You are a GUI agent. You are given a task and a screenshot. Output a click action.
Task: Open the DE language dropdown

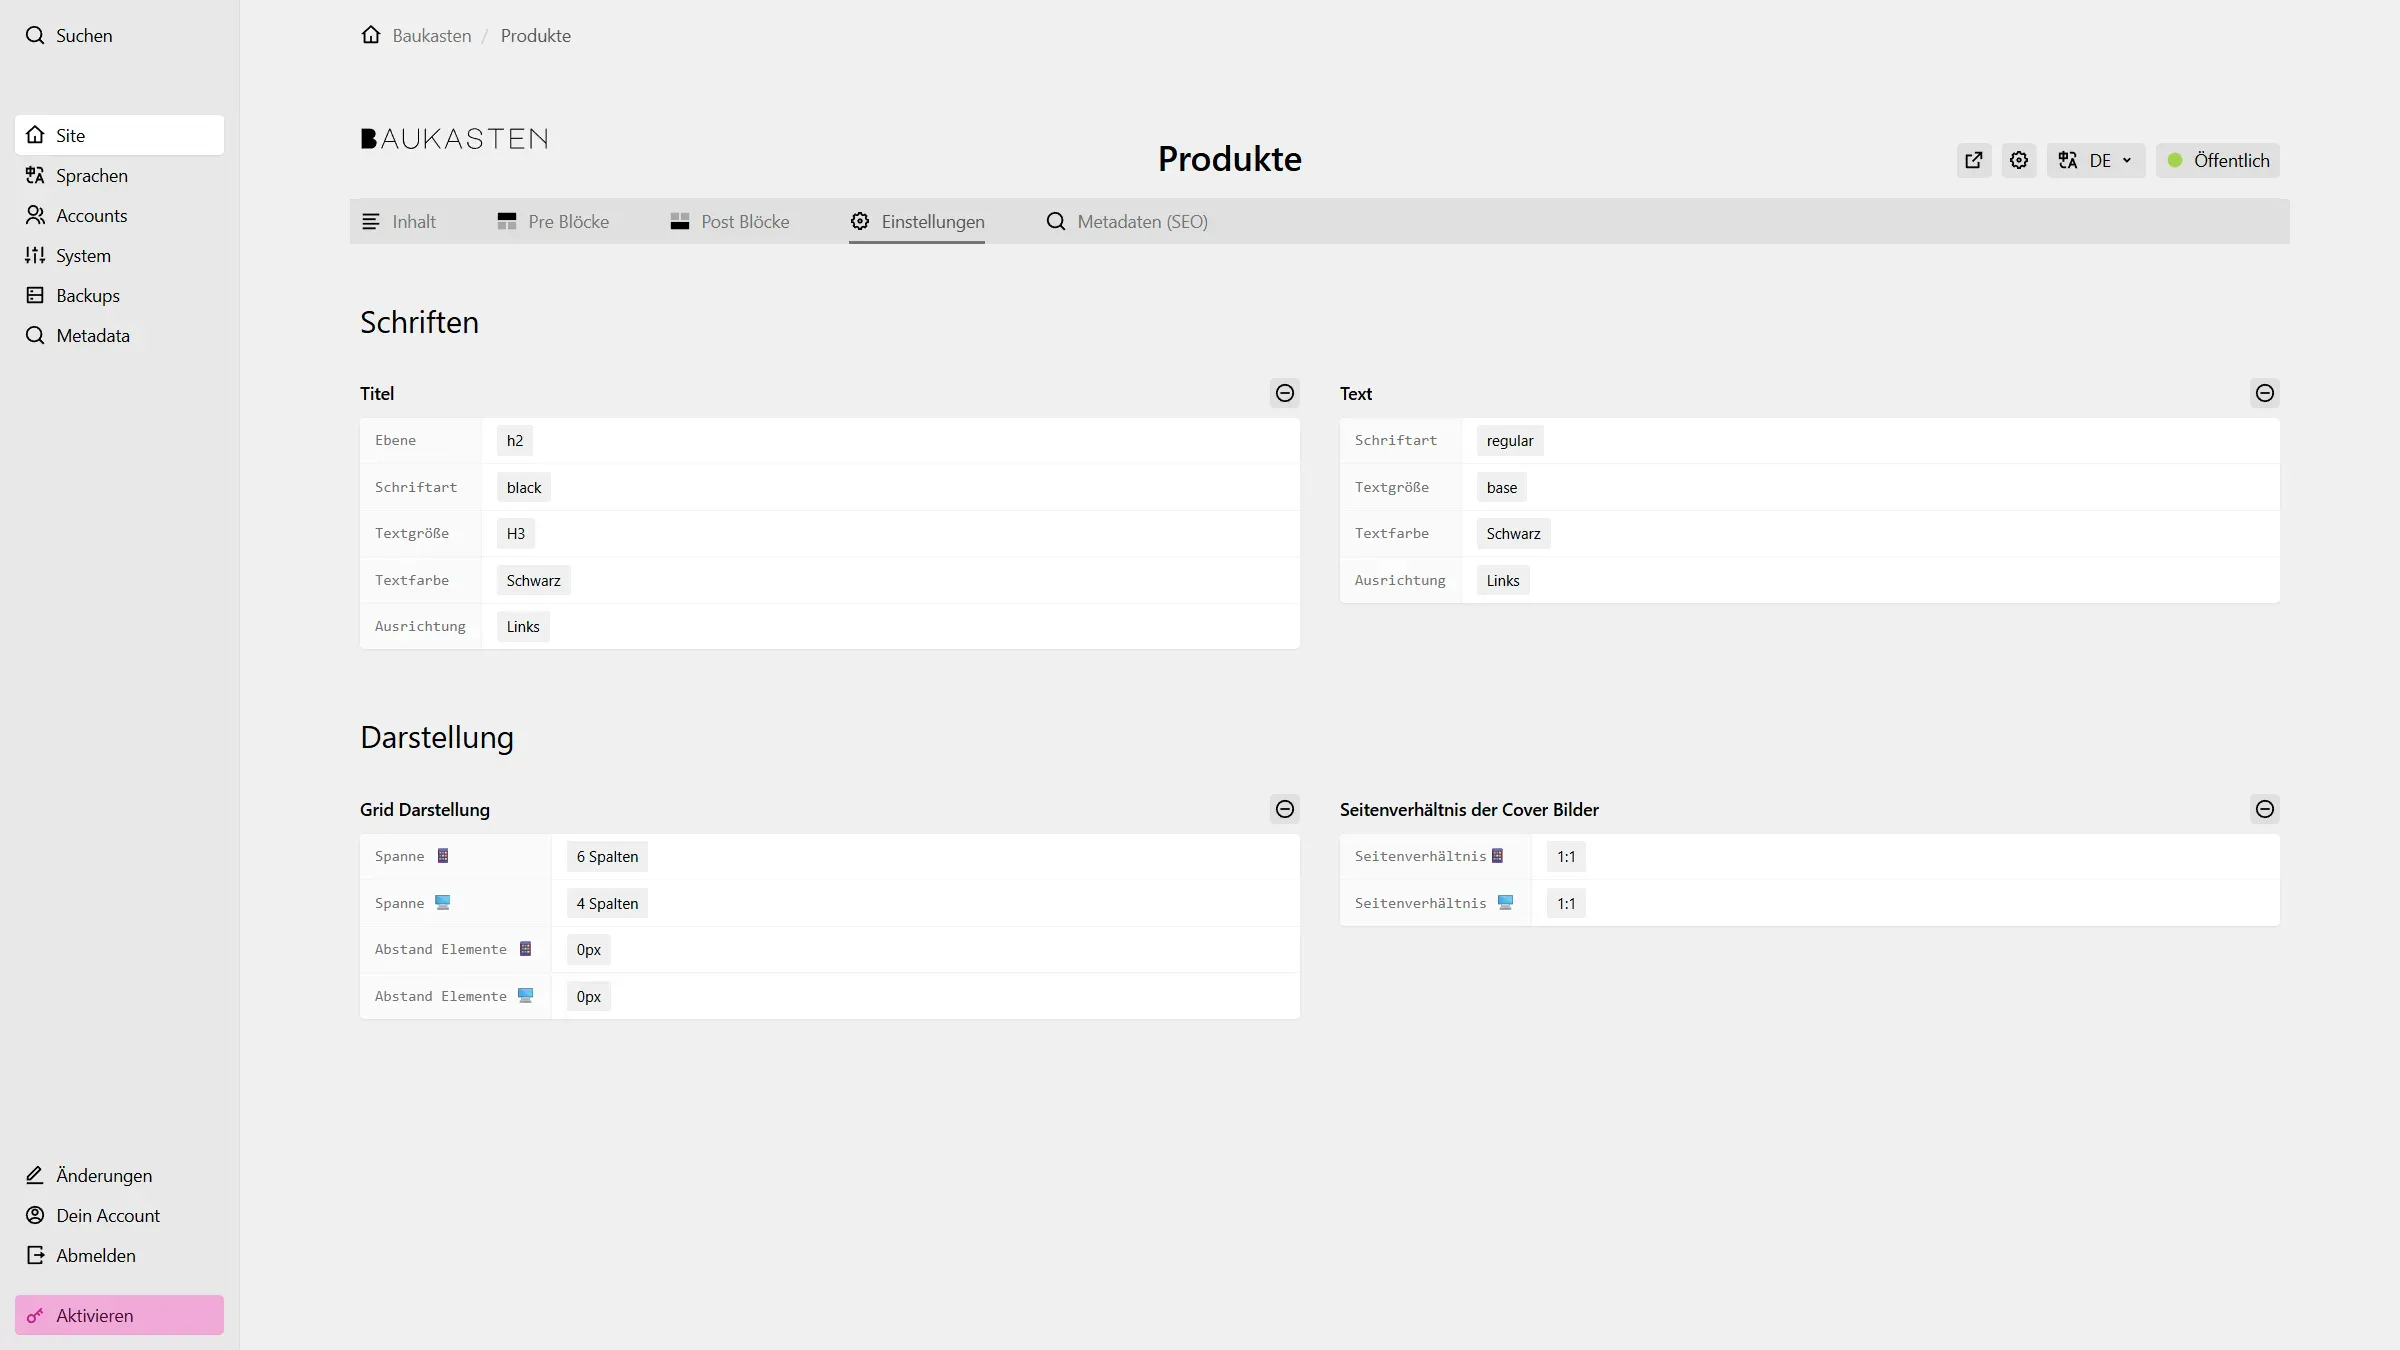click(x=2095, y=160)
